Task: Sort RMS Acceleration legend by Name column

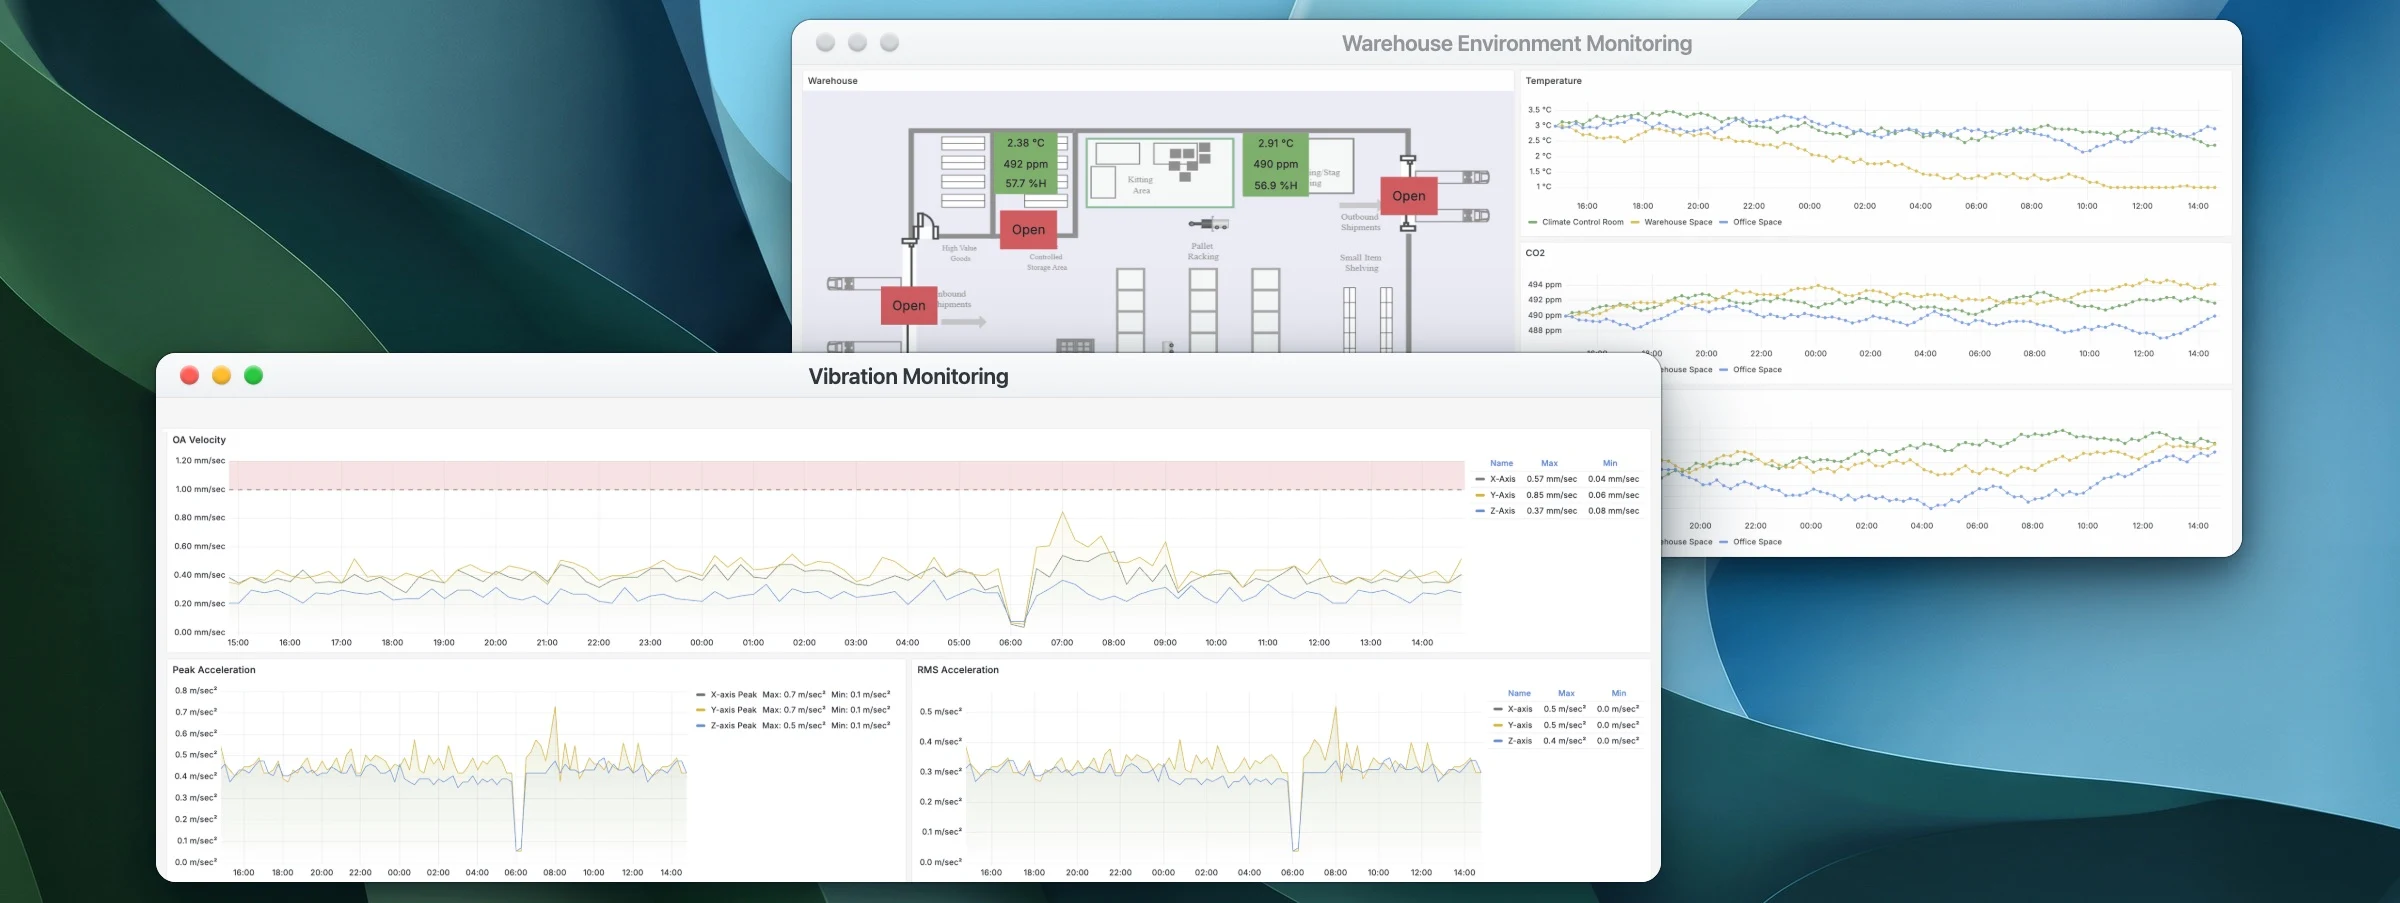Action: pyautogui.click(x=1519, y=693)
